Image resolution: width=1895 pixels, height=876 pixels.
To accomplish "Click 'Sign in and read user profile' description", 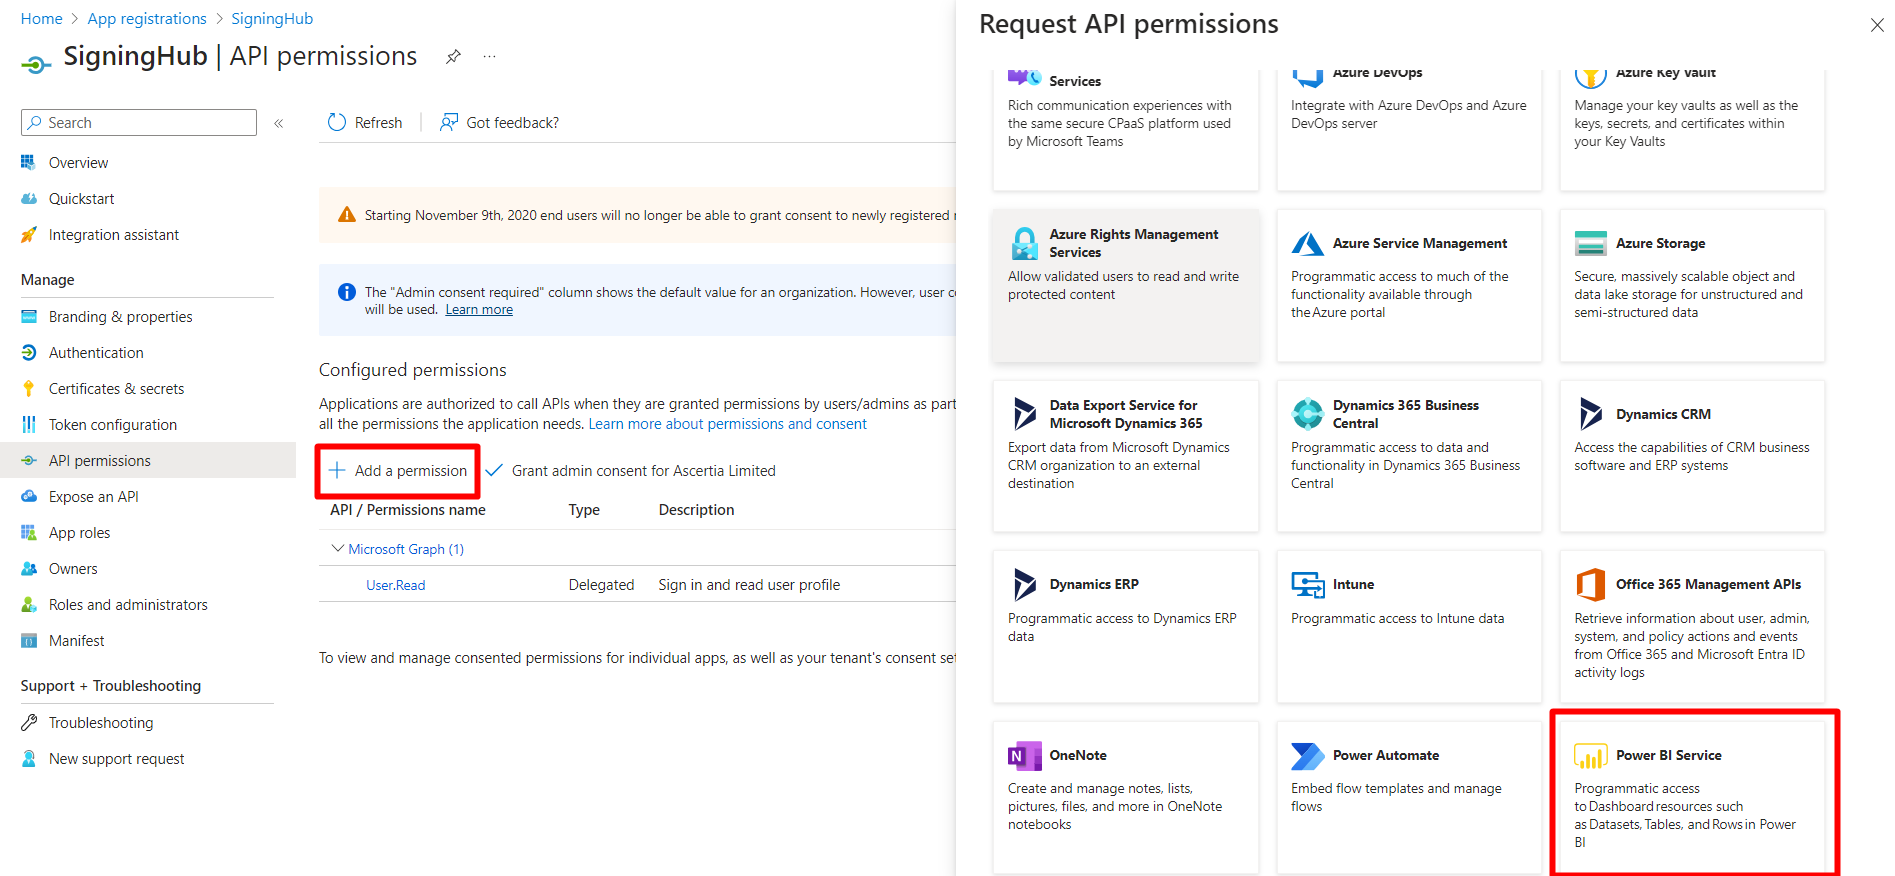I will (749, 585).
